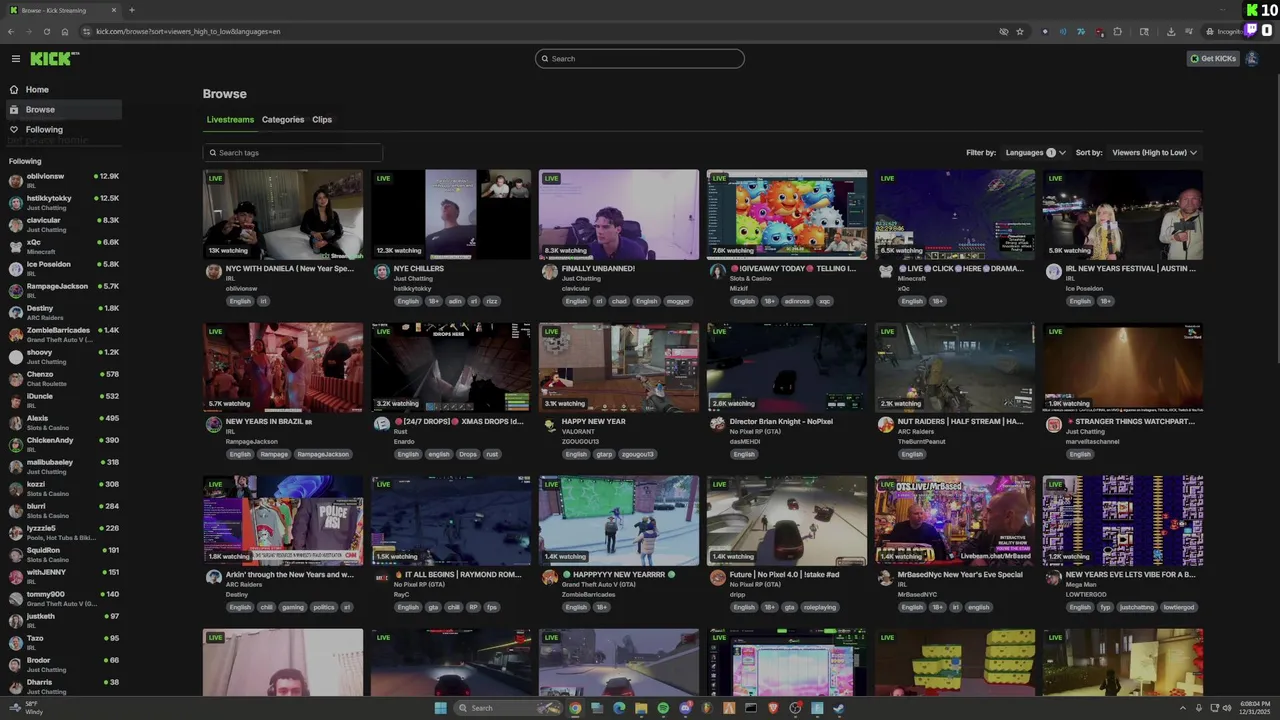Viewport: 1280px width, 720px height.
Task: Open NYE CHILLERS stream title
Action: pyautogui.click(x=418, y=269)
